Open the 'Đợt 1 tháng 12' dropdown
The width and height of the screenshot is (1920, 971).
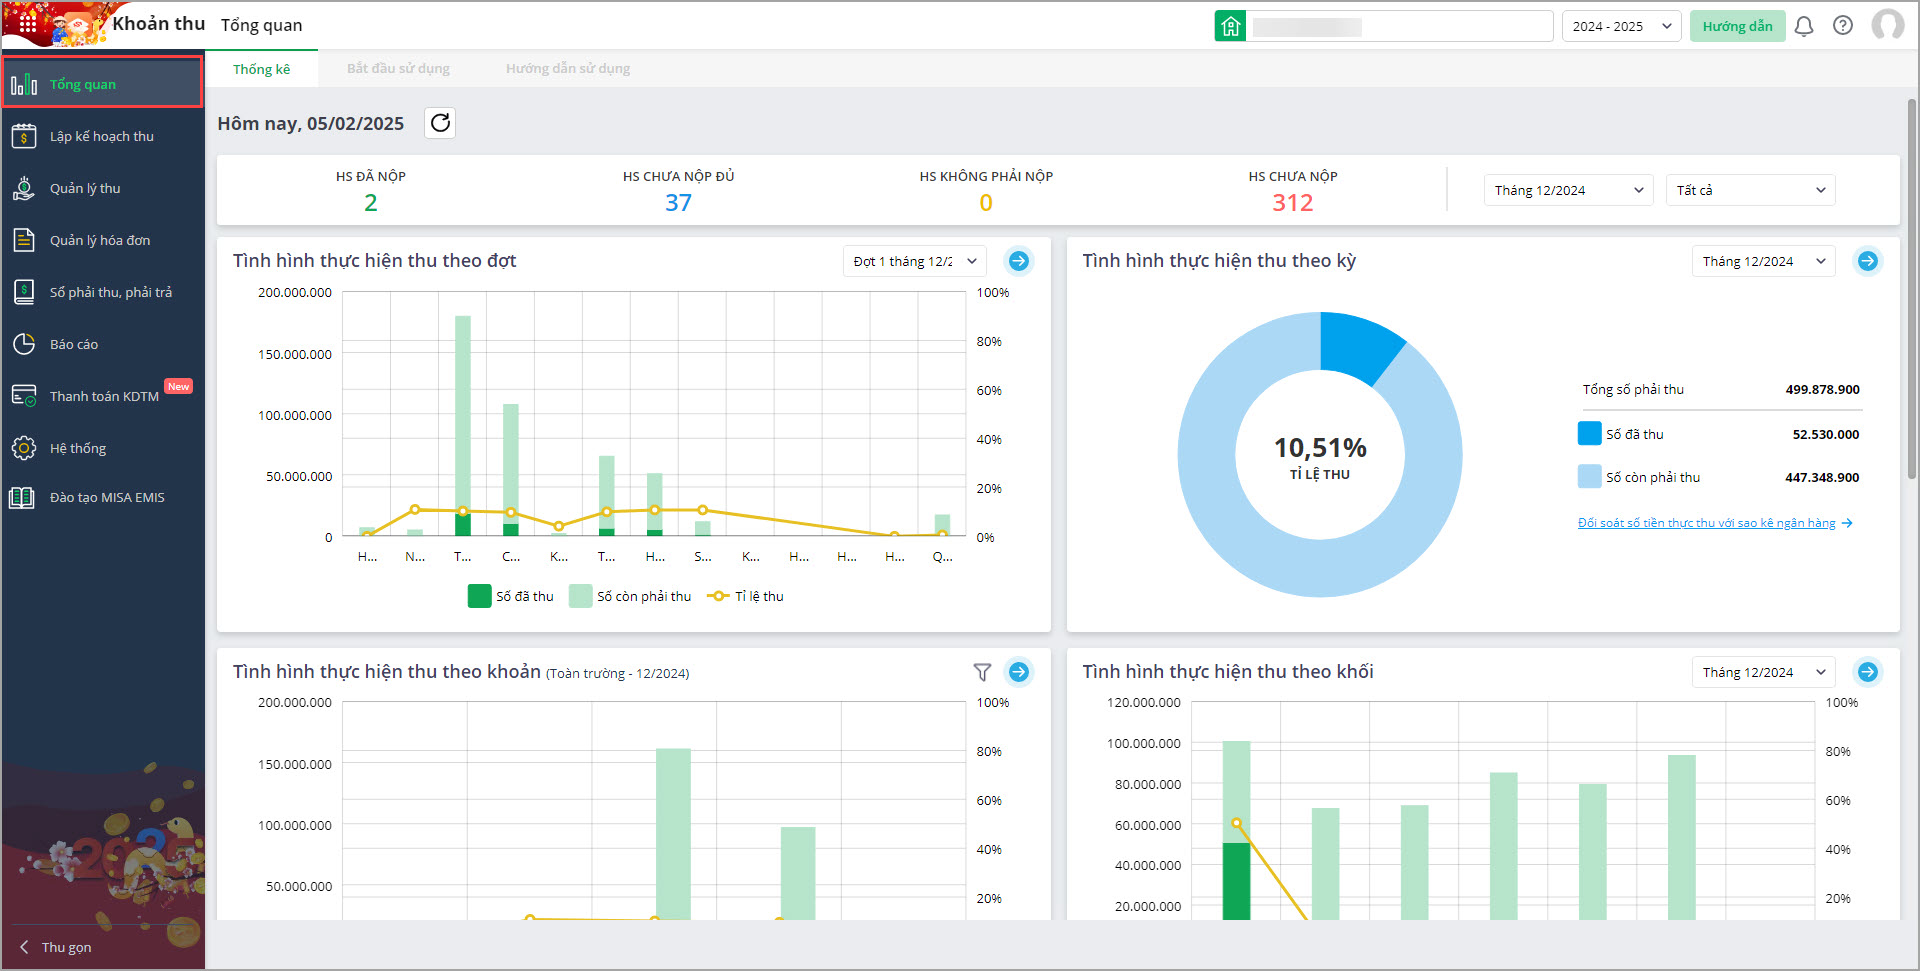914,261
